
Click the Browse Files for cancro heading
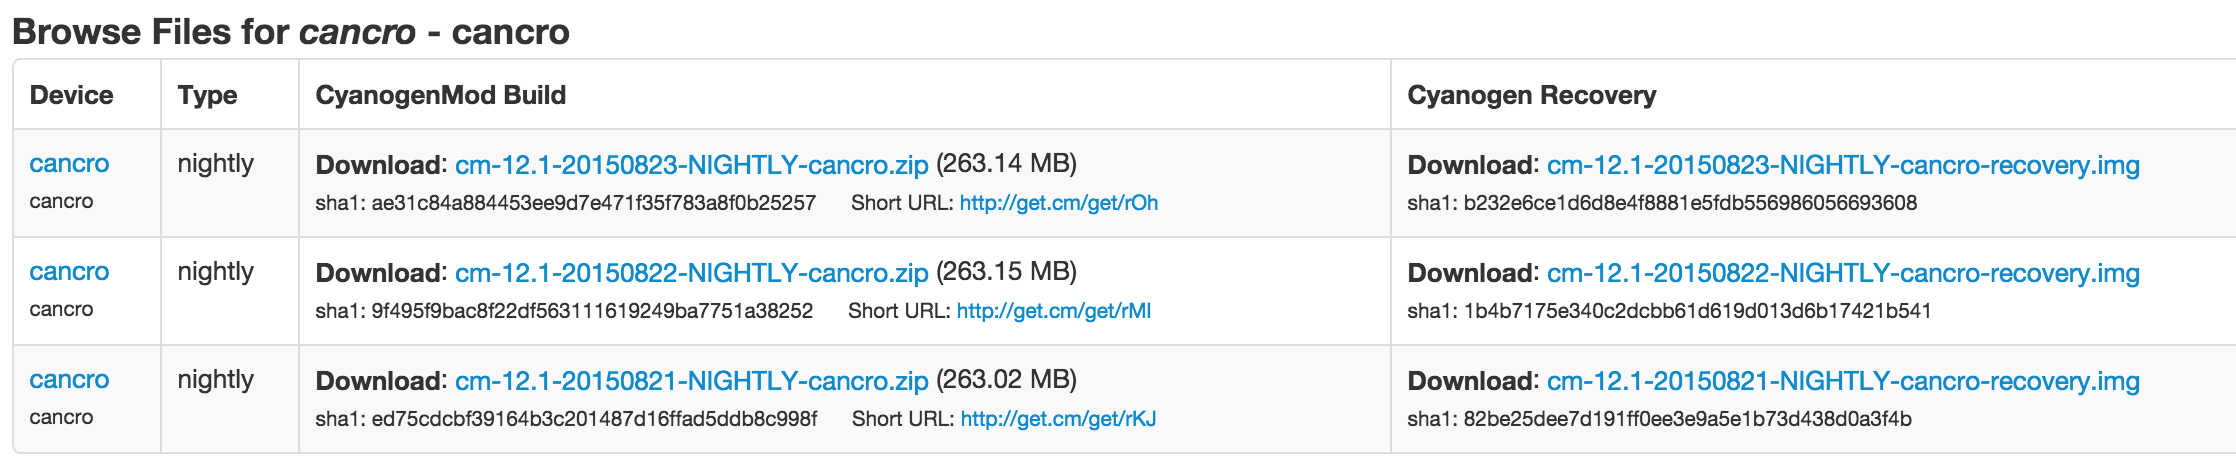(291, 32)
